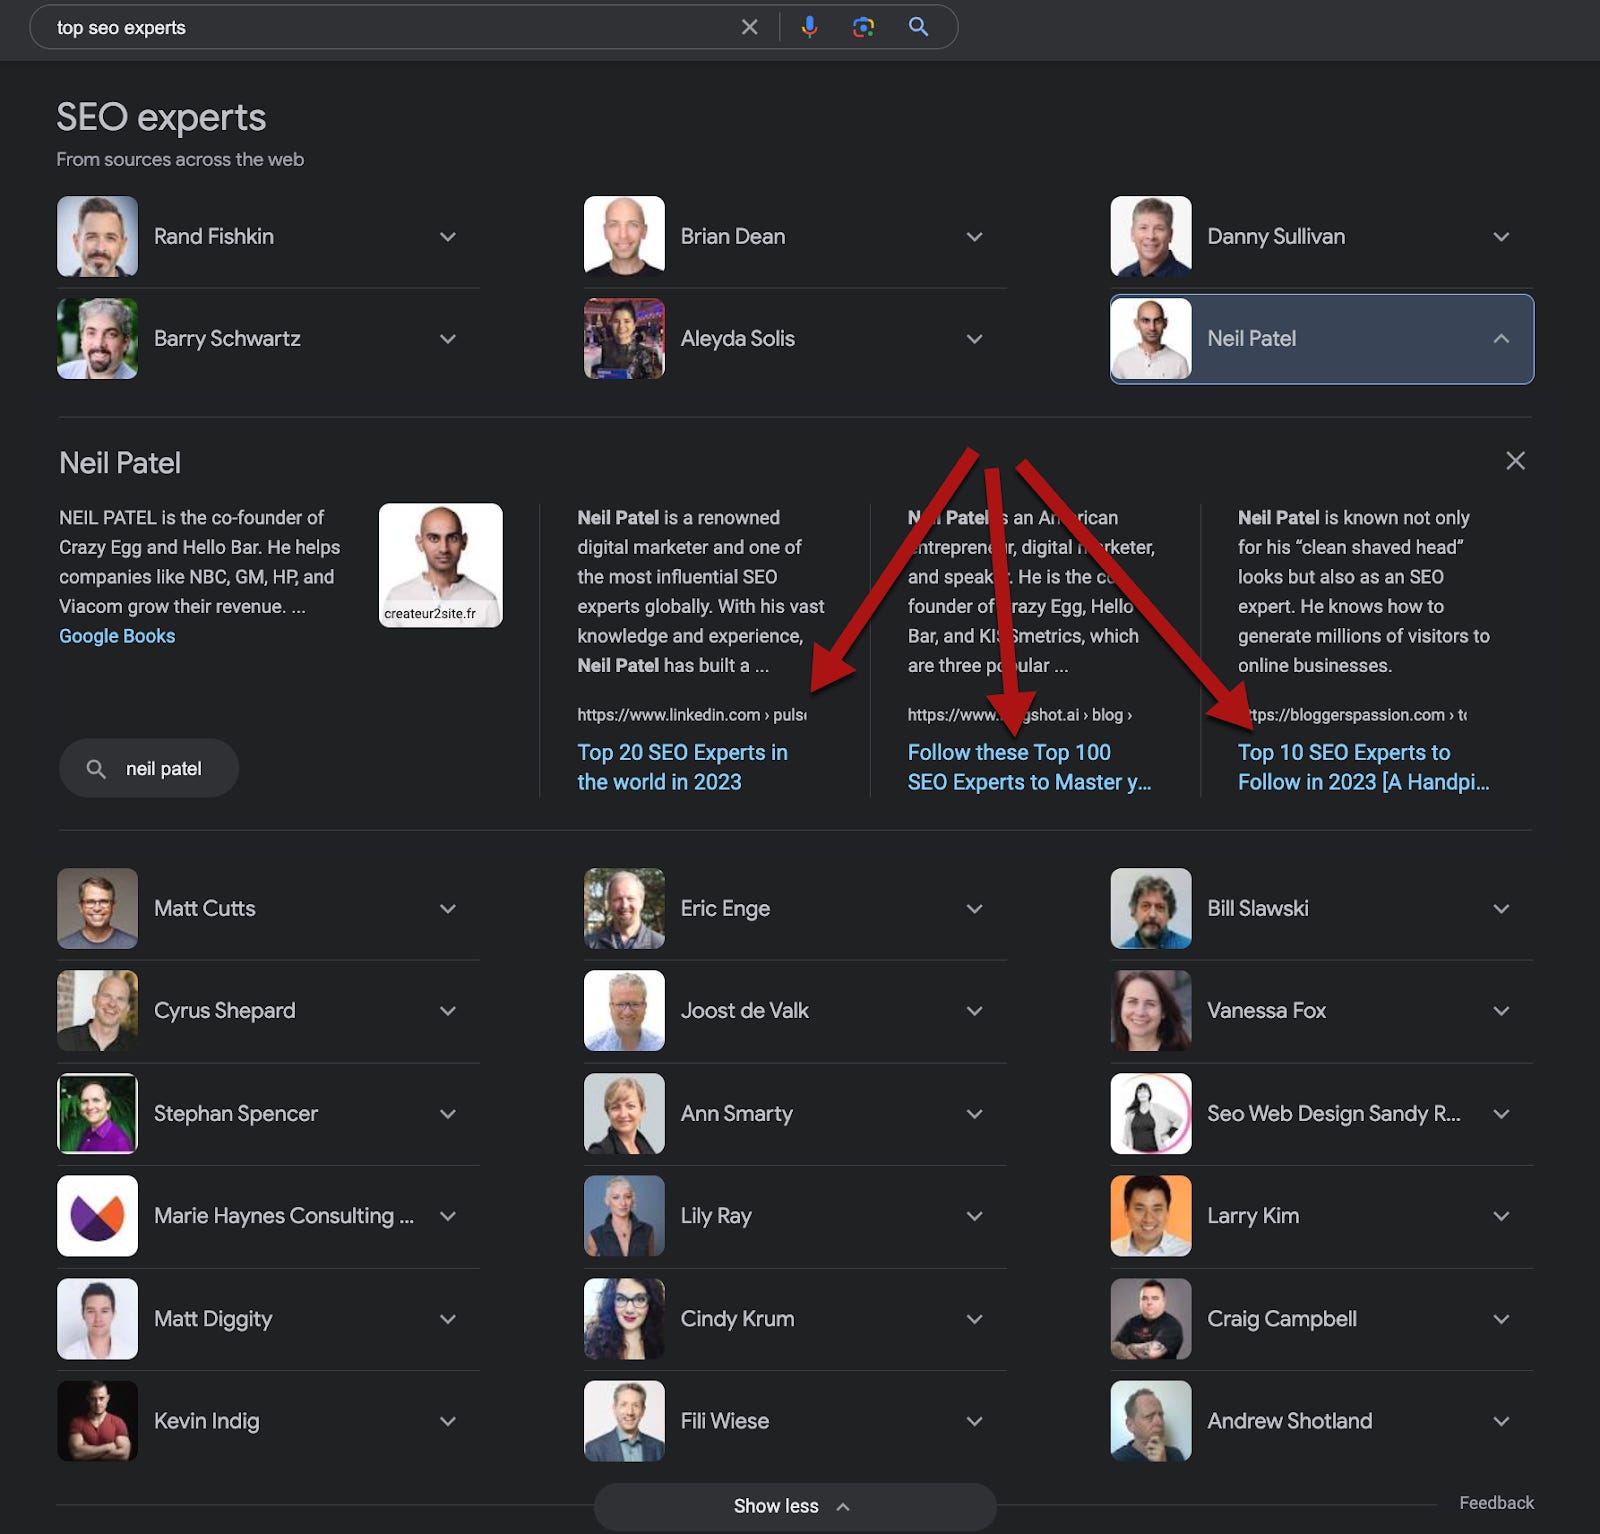Expand the Joost de Valk chevron
The height and width of the screenshot is (1534, 1600).
[974, 1011]
